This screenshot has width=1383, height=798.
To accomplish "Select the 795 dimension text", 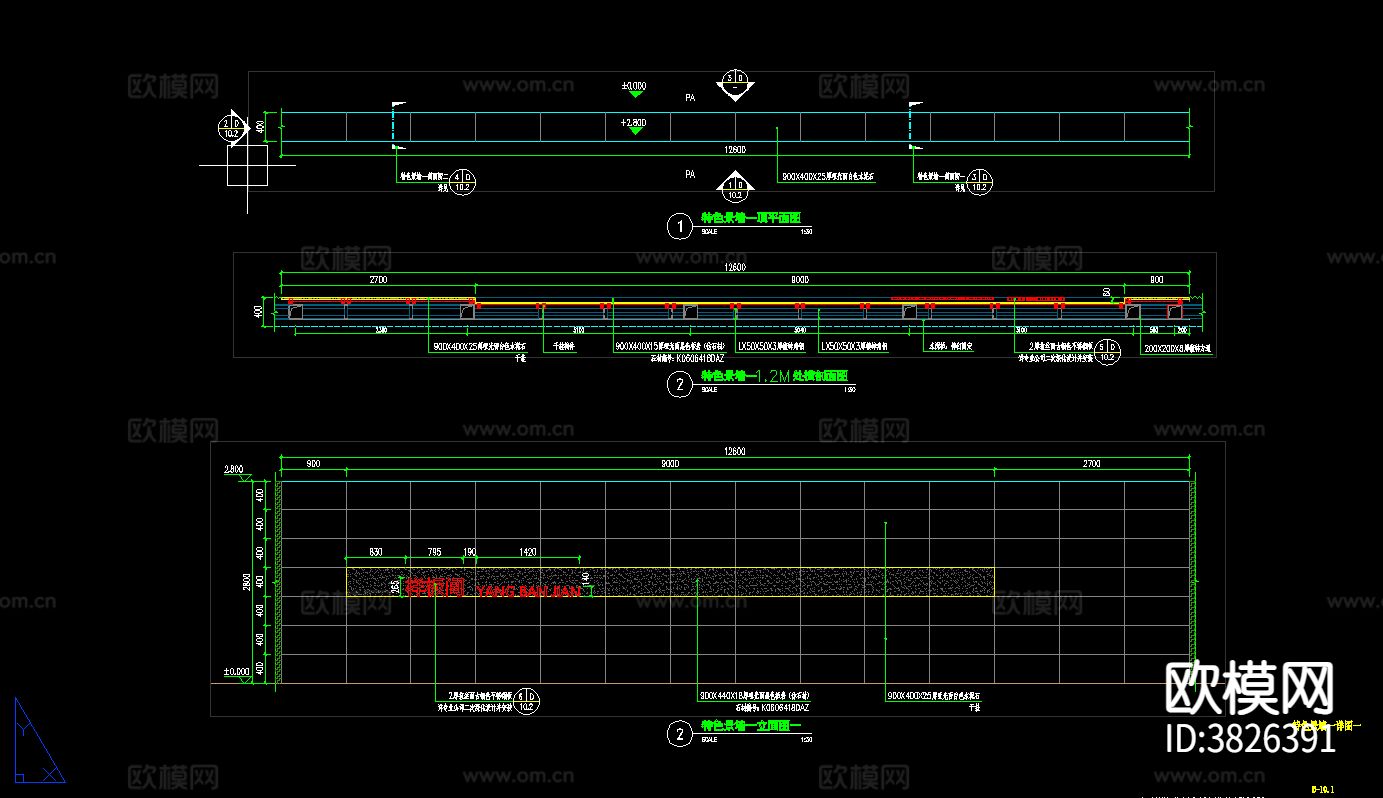I will click(x=434, y=551).
